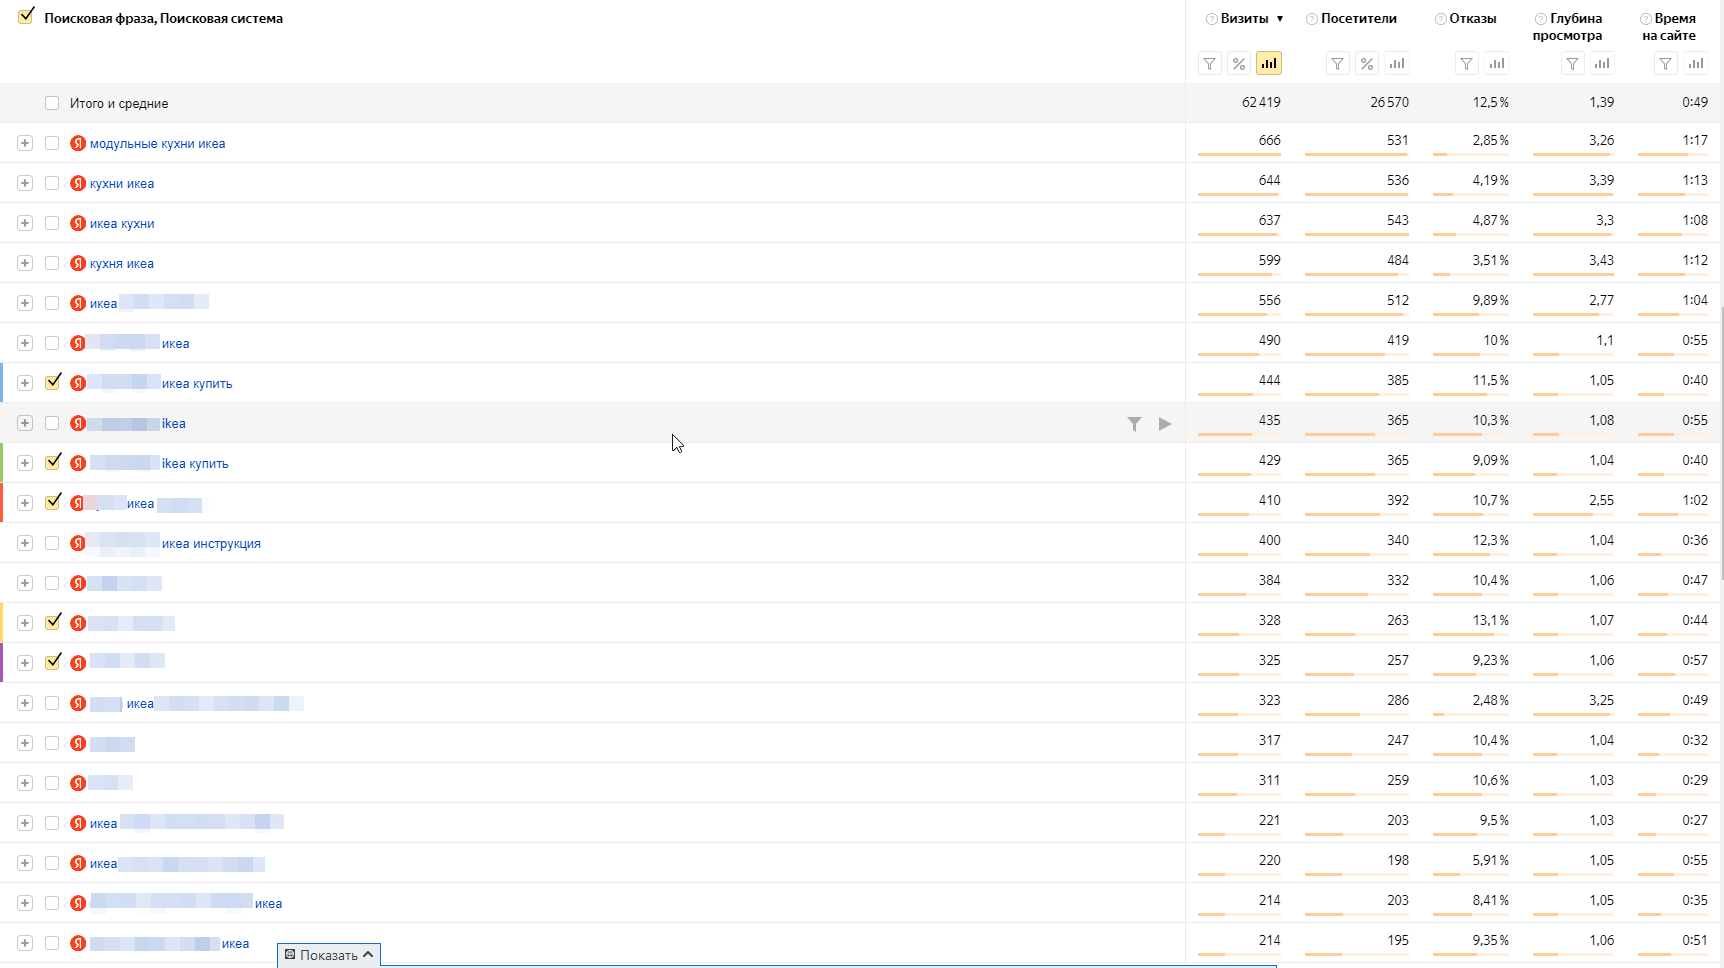Show help hint beside Посетители header
The width and height of the screenshot is (1724, 968).
(x=1312, y=19)
